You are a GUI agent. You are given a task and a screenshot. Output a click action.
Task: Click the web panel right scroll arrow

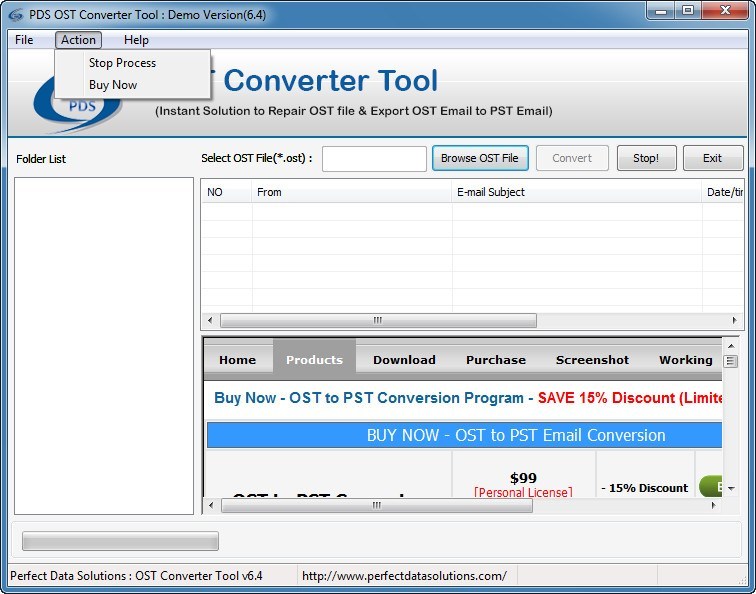[714, 505]
